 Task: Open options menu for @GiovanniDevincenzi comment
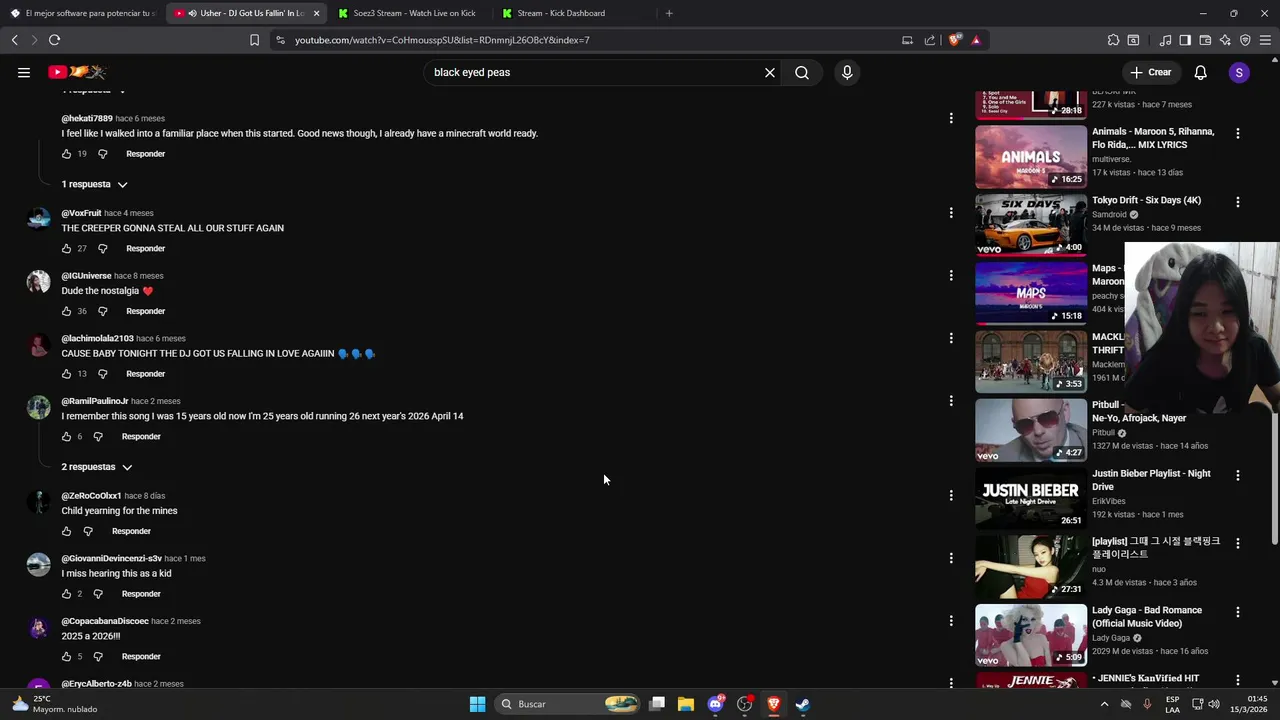[951, 558]
